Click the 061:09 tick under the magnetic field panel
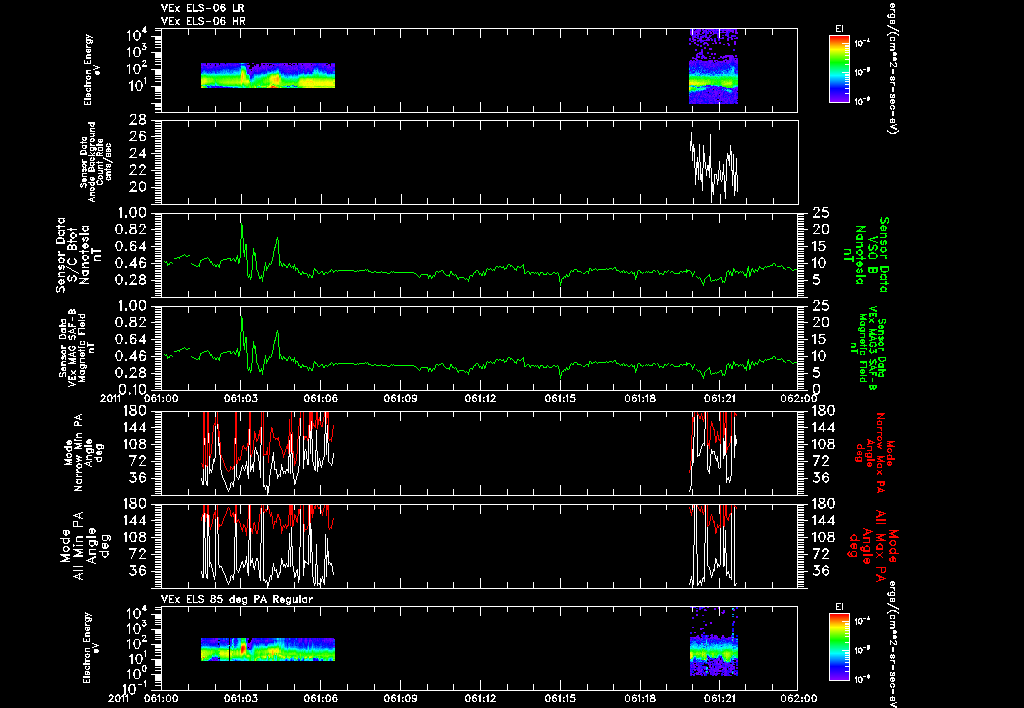 coord(400,398)
